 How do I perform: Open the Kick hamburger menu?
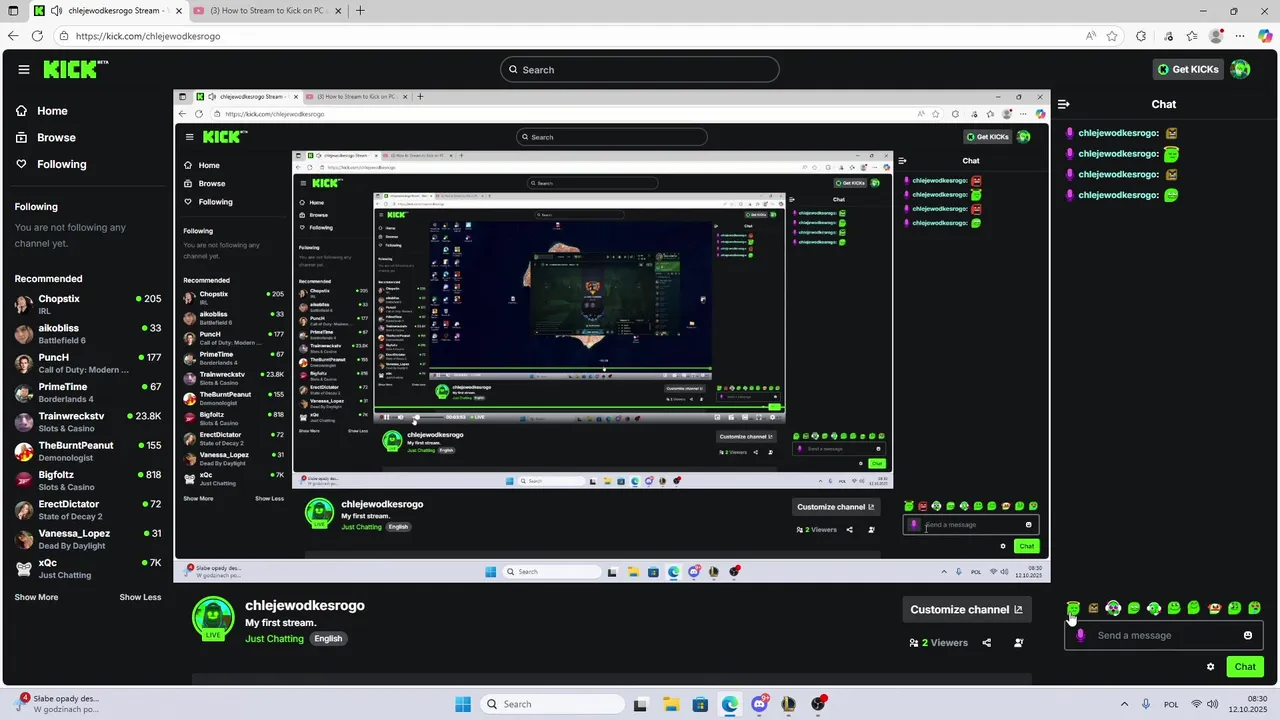pos(23,69)
